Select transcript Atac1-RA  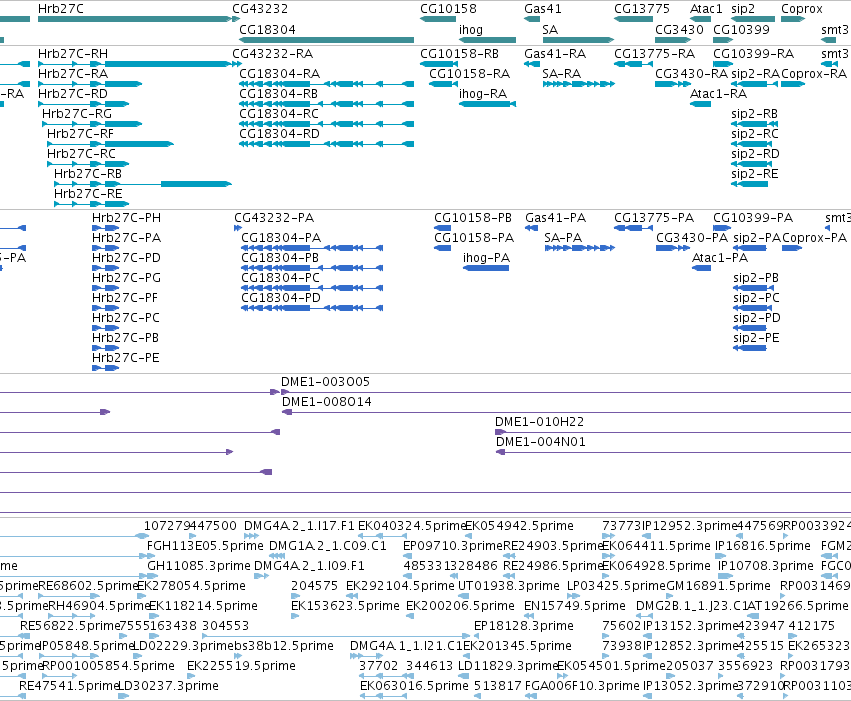pos(700,104)
